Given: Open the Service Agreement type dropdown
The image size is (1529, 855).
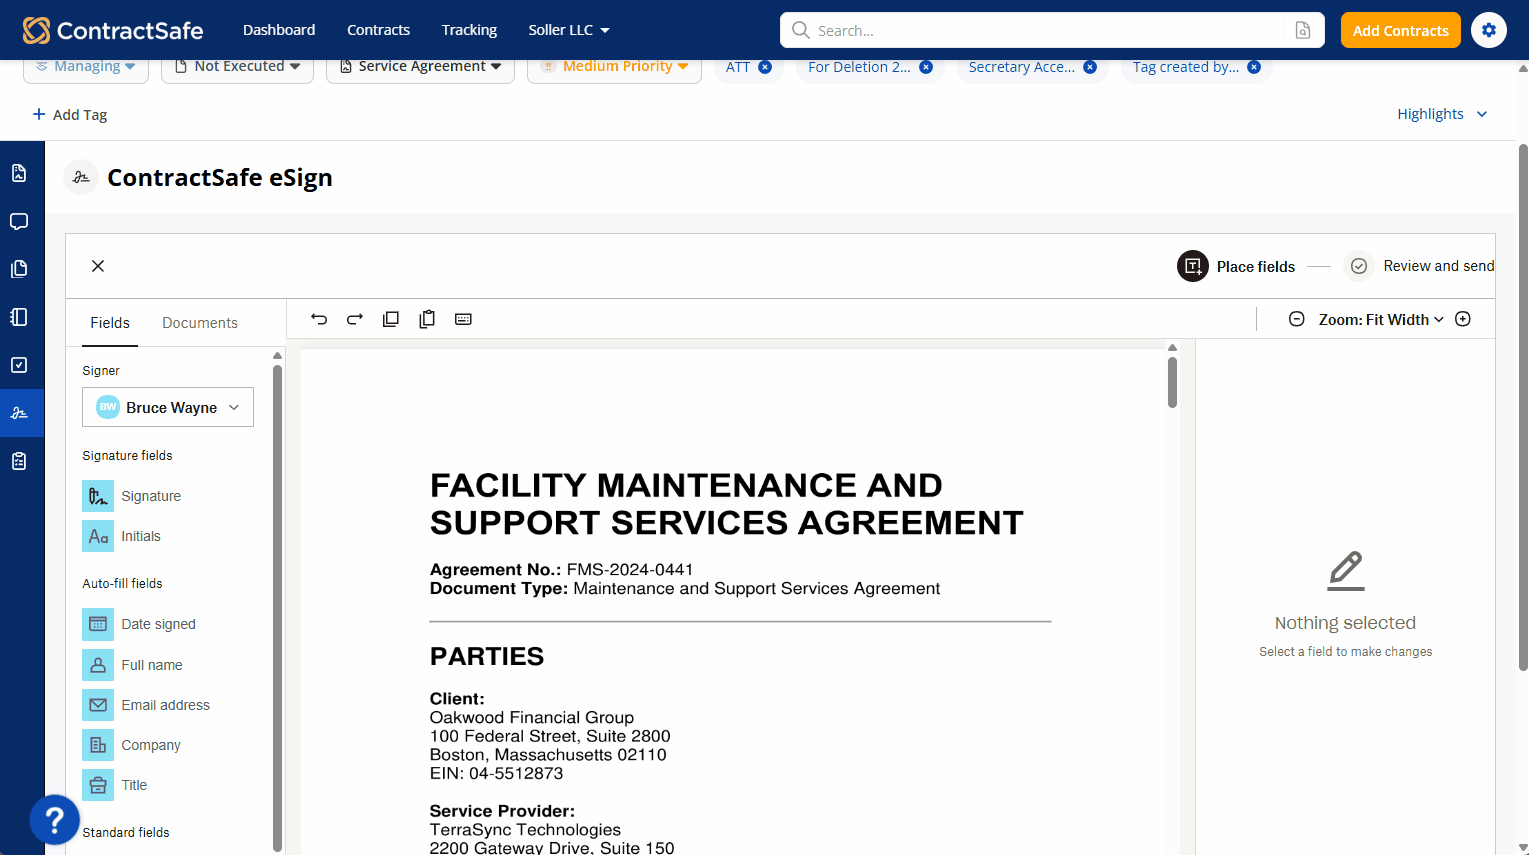Looking at the screenshot, I should (x=420, y=67).
